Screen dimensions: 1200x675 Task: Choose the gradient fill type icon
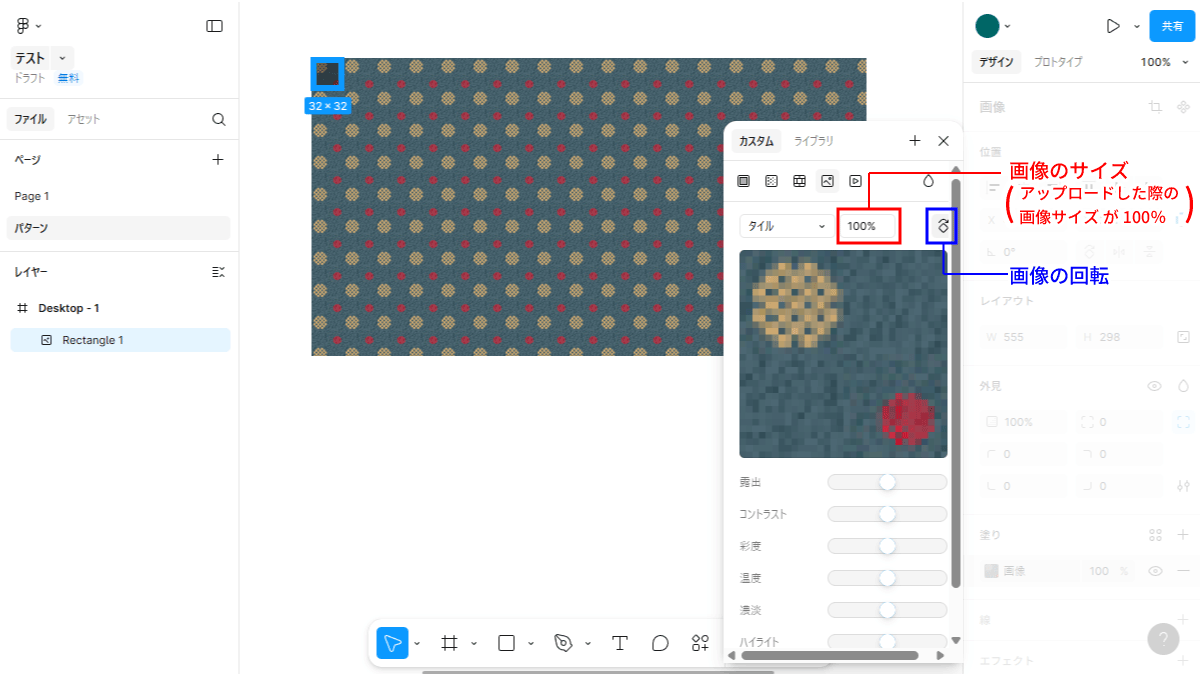click(x=771, y=181)
